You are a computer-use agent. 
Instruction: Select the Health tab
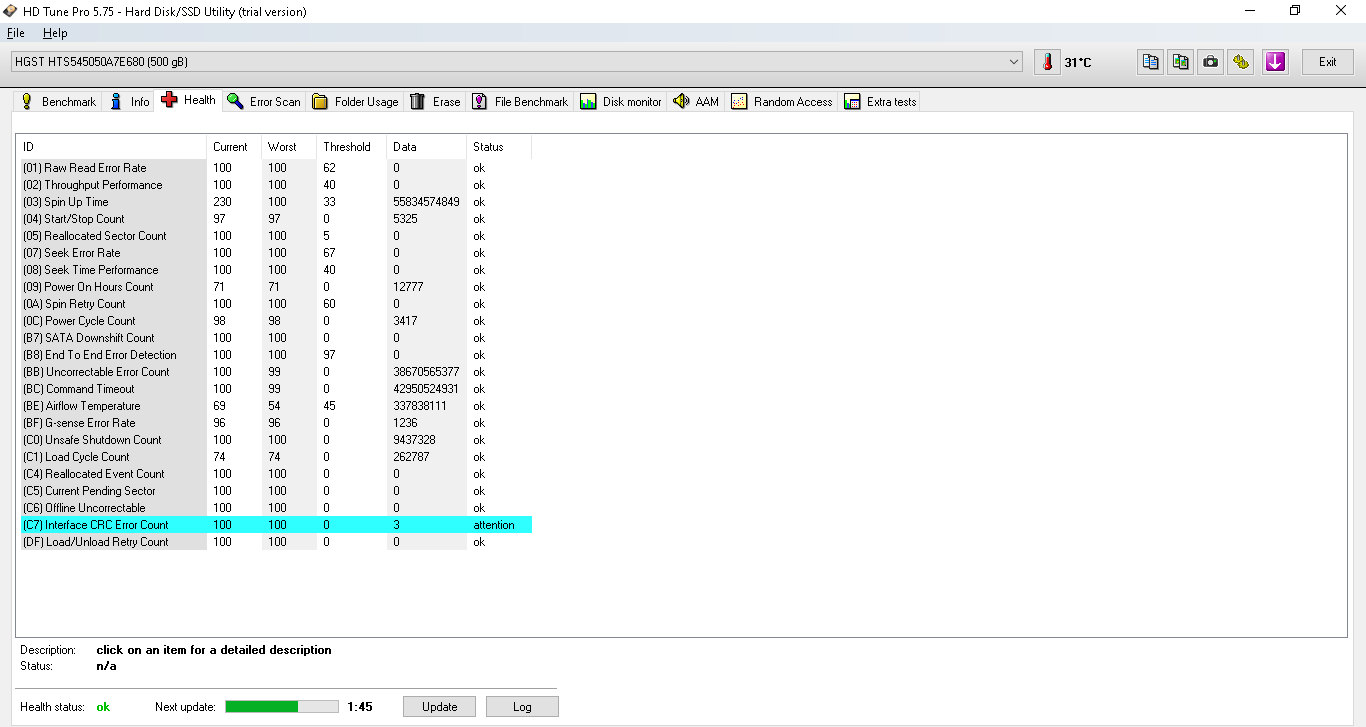click(188, 100)
